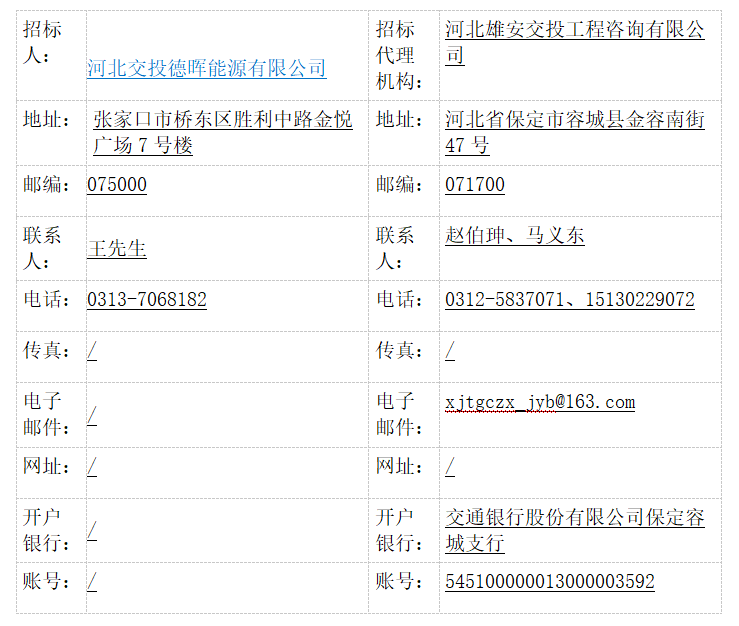
Task: Click the 账号 label beside the account number
Action: [x=398, y=582]
